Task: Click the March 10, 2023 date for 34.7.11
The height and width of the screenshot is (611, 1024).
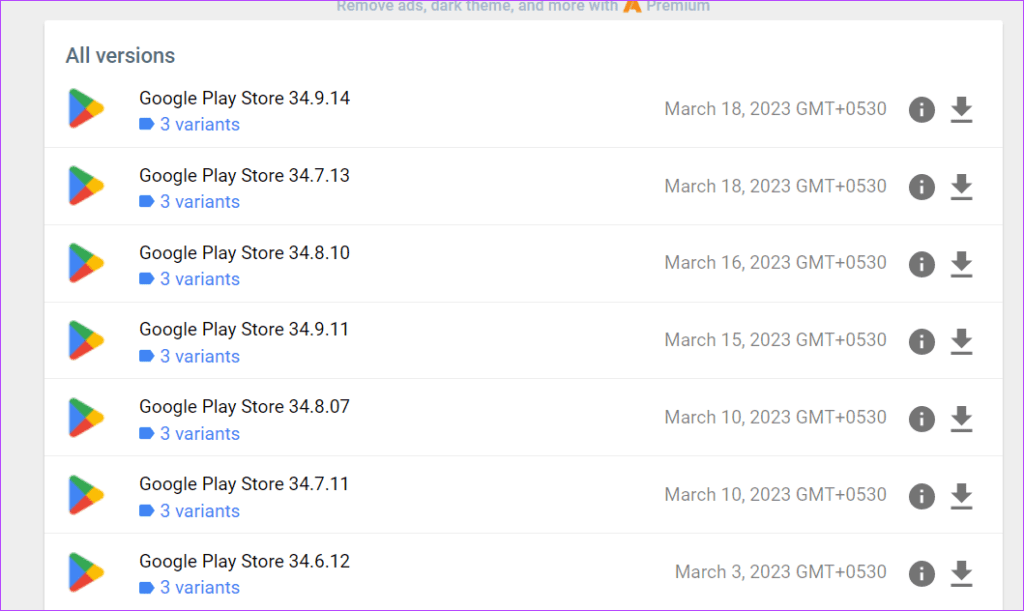Action: pyautogui.click(x=775, y=495)
